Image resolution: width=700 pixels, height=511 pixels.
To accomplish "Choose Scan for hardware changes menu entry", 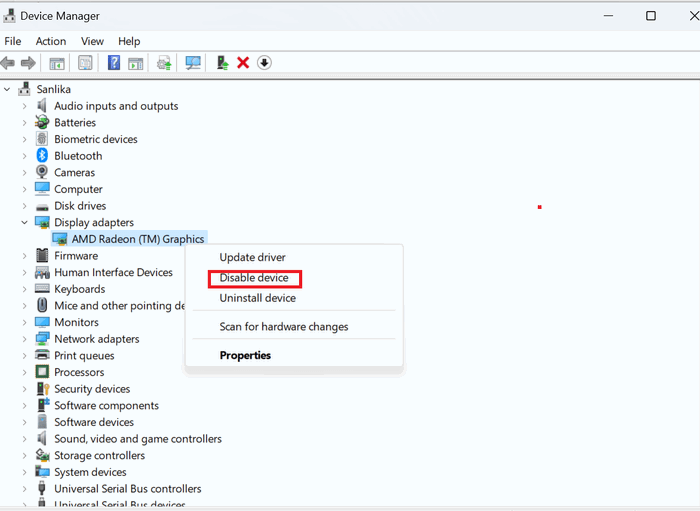I will click(x=284, y=326).
